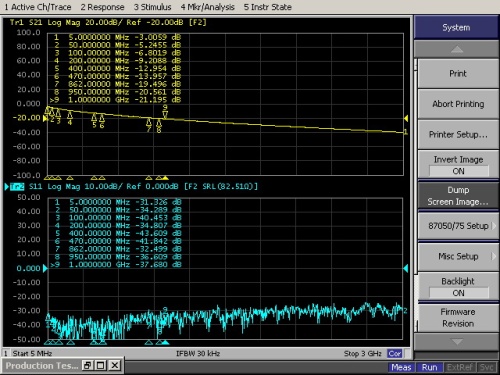The width and height of the screenshot is (500, 375).
Task: Select marker 9 on the yellow S21 trace
Action: [165, 112]
